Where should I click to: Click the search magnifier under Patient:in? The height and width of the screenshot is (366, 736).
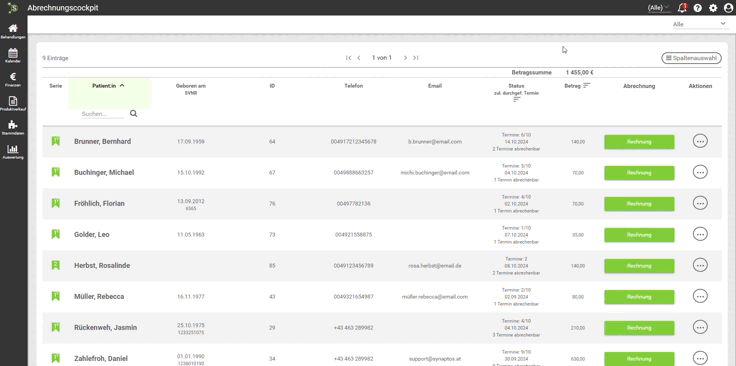point(134,114)
